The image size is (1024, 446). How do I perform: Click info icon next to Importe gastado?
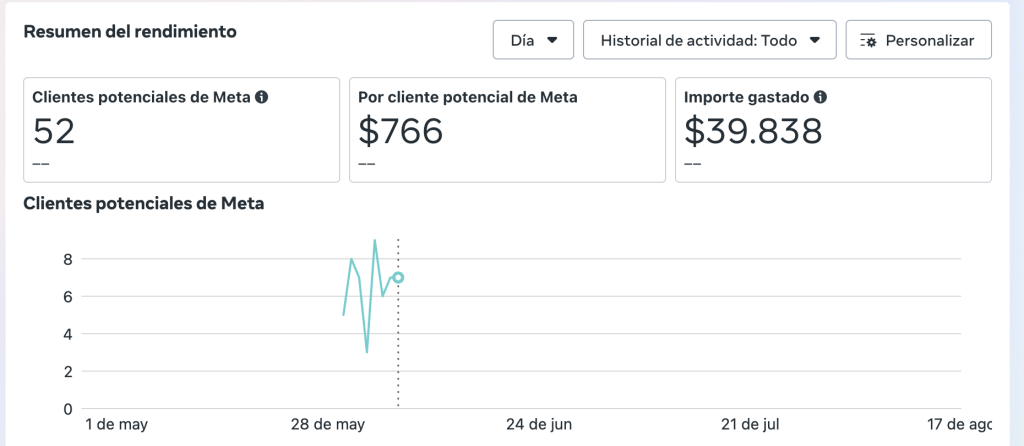(x=820, y=97)
